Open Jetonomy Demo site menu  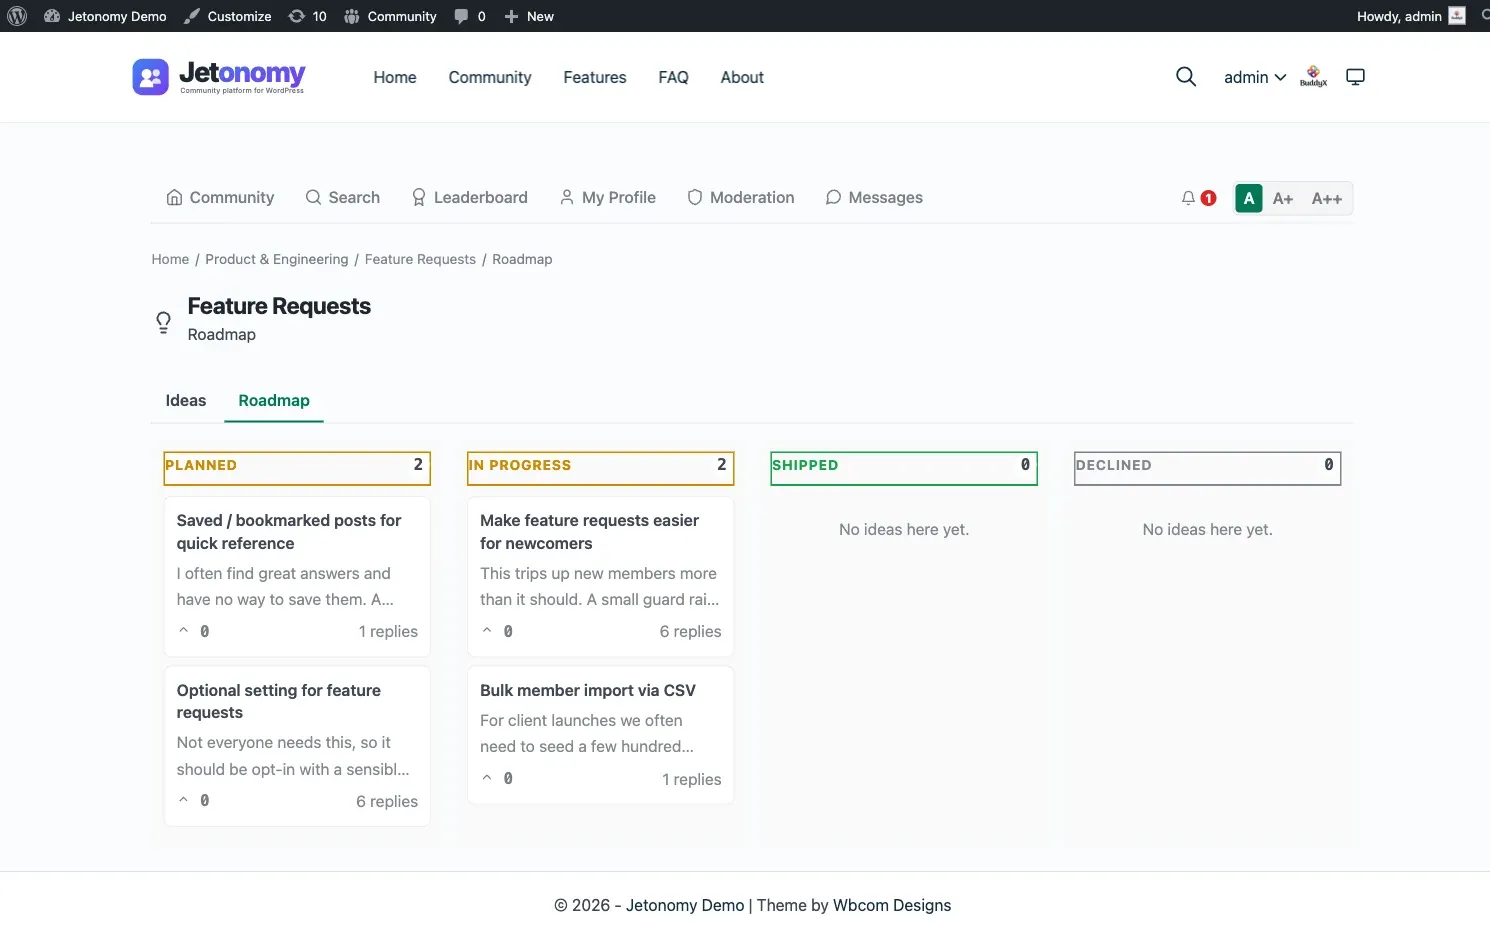(x=105, y=16)
